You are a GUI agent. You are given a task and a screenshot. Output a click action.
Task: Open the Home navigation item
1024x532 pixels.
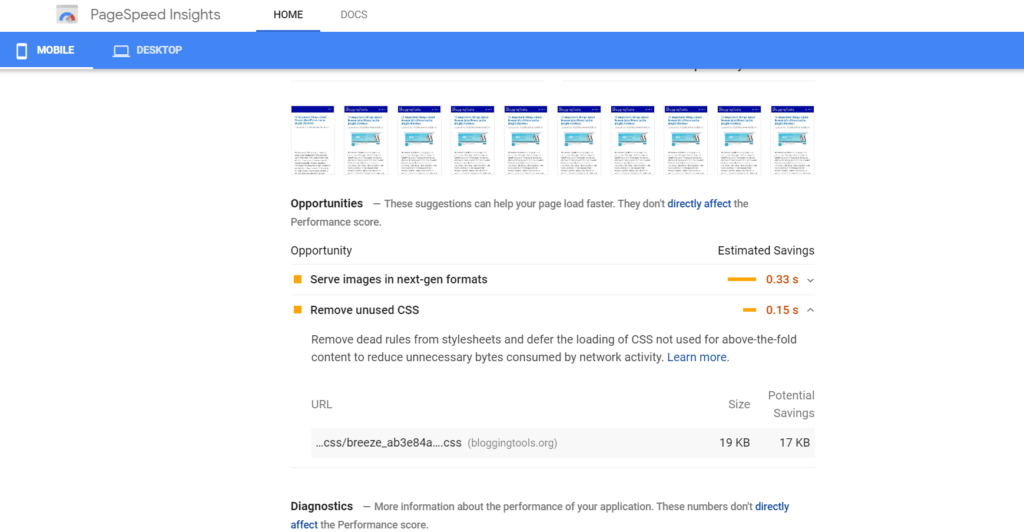pos(287,15)
